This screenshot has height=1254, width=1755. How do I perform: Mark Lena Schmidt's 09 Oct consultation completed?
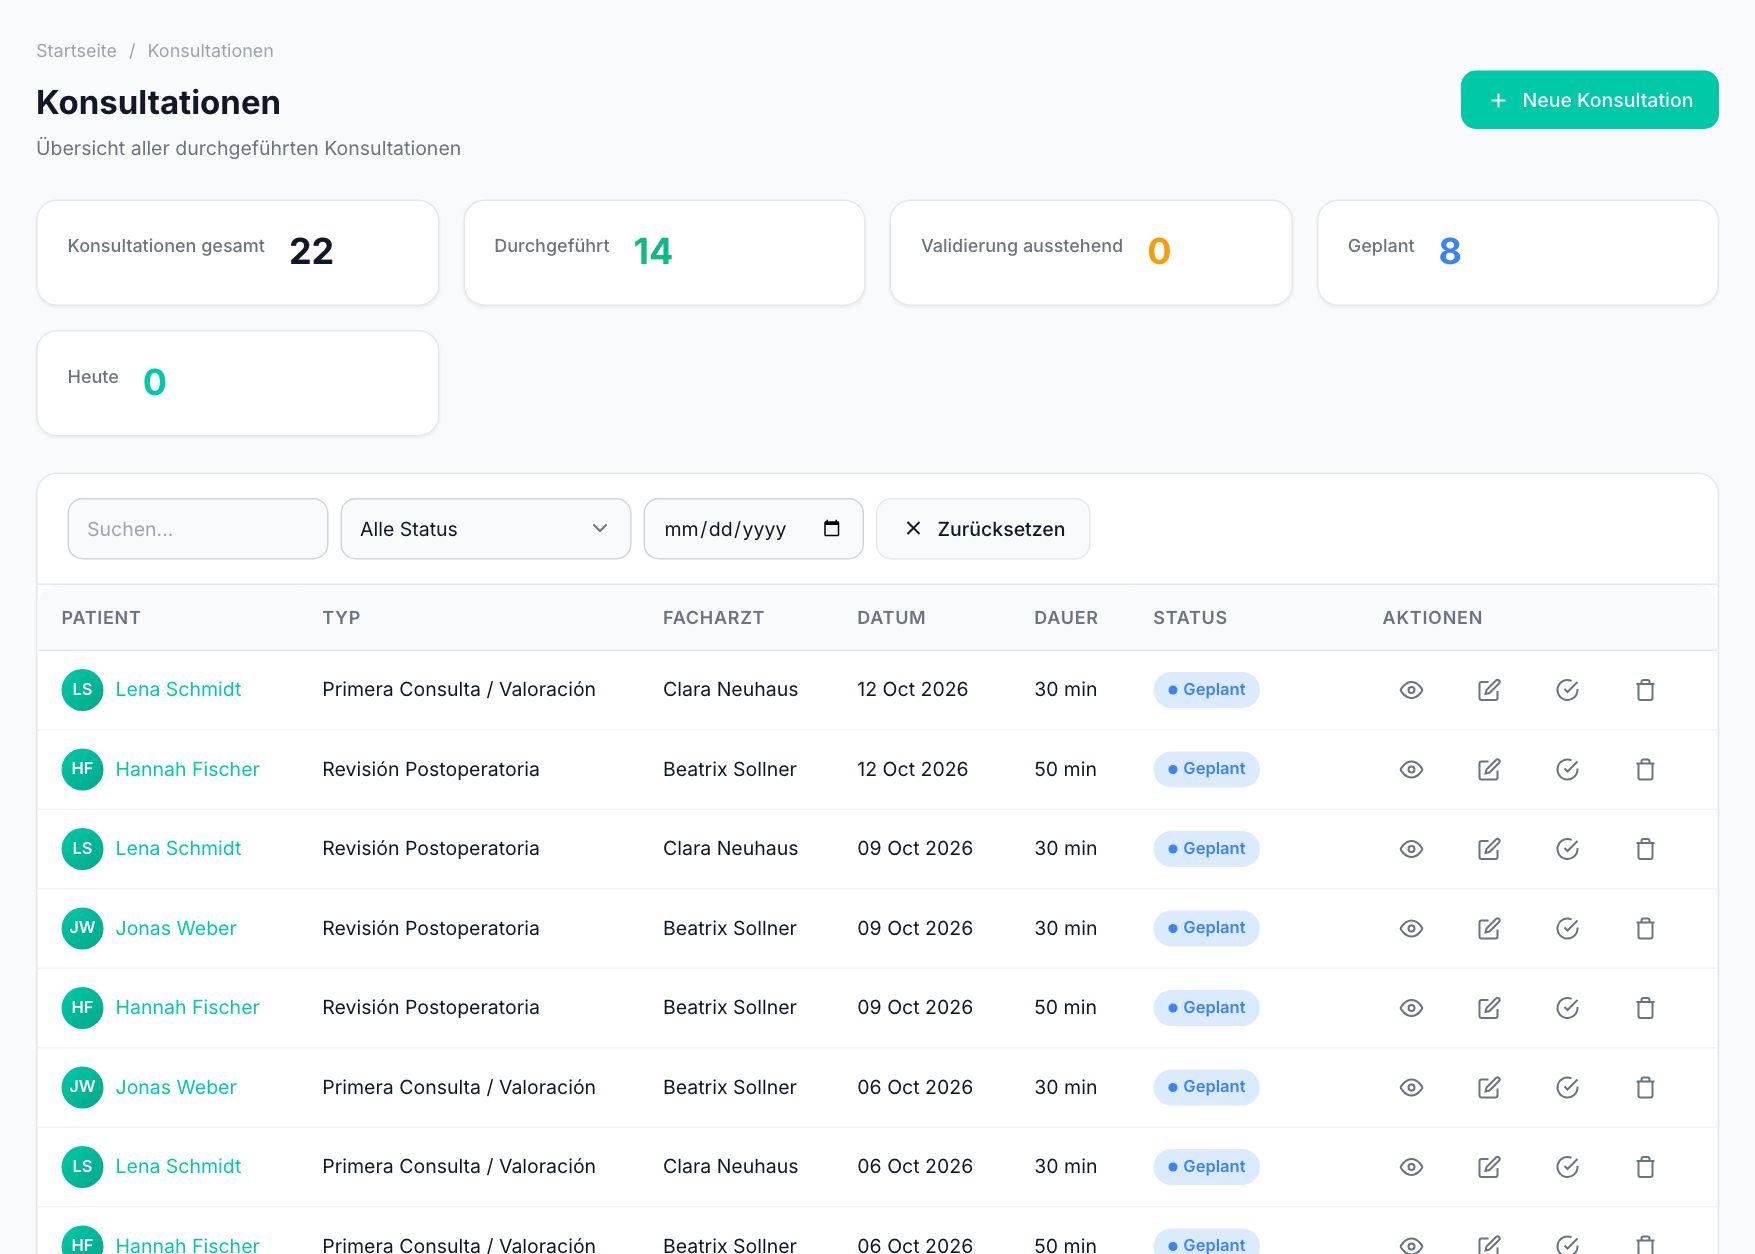1567,849
